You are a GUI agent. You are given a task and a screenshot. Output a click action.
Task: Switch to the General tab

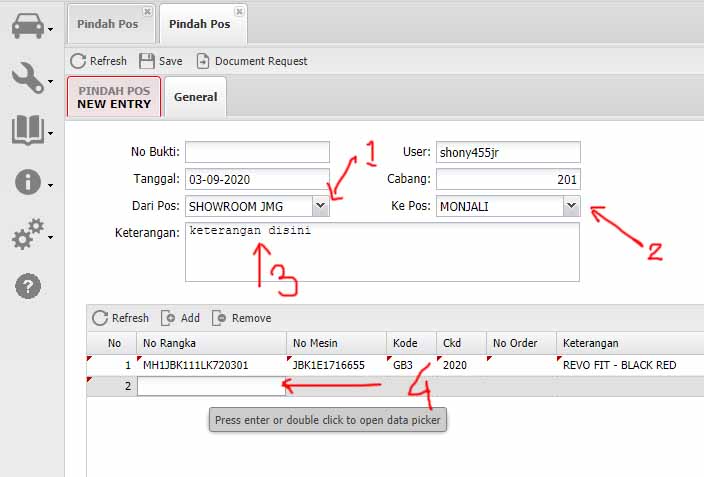click(x=195, y=97)
